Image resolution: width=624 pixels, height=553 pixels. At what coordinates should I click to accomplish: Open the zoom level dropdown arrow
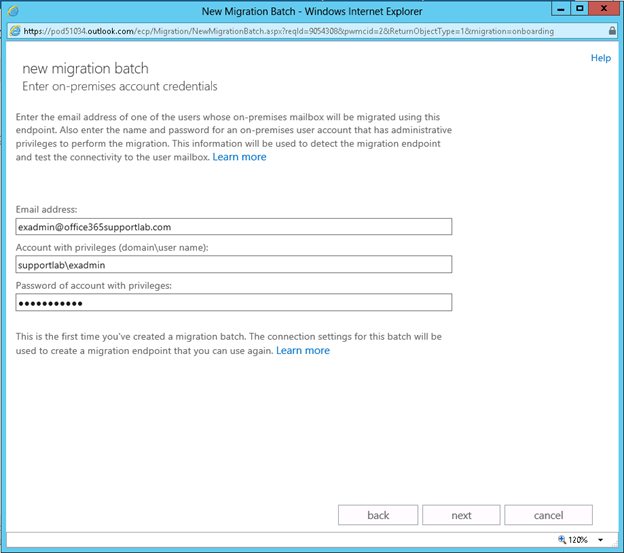click(x=601, y=540)
